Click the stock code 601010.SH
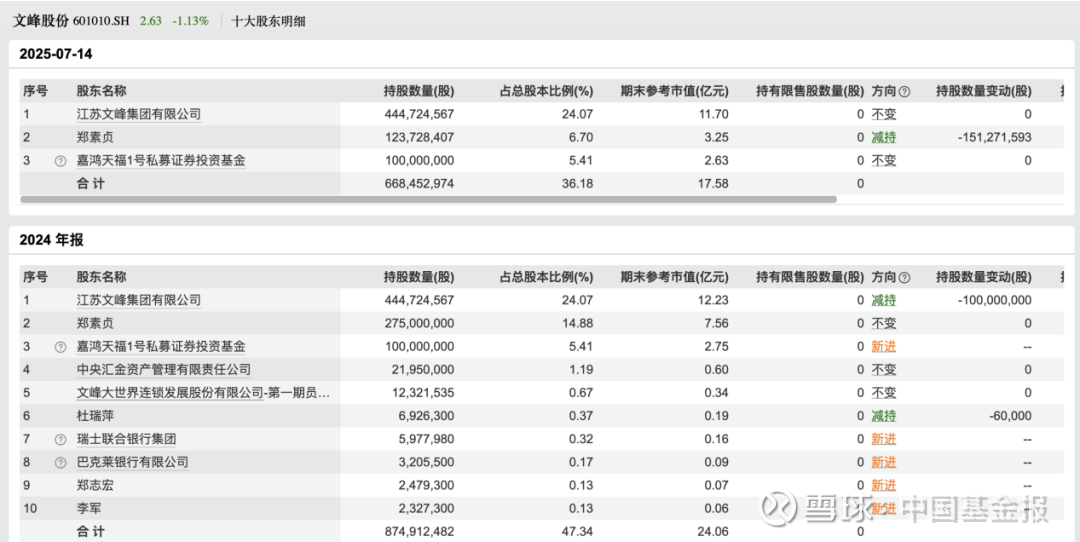 [x=101, y=21]
